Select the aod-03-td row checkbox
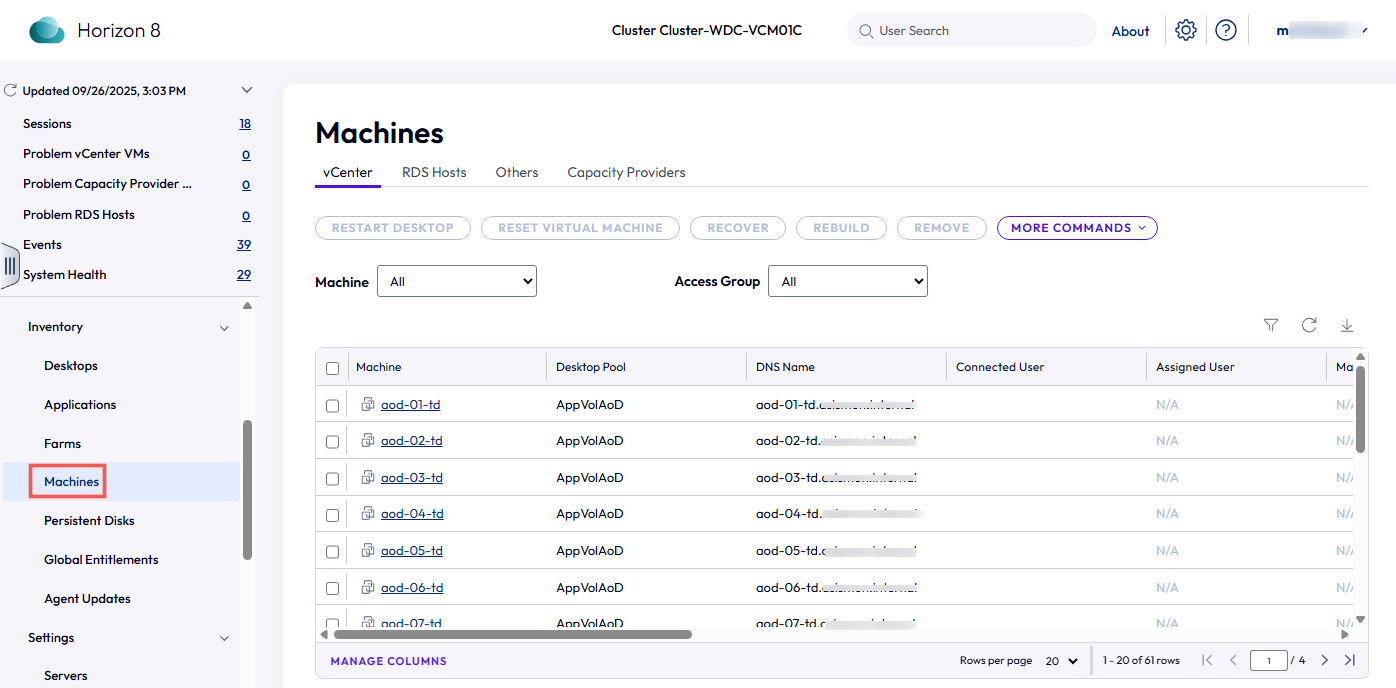Screen dimensions: 1396x688 click(333, 478)
